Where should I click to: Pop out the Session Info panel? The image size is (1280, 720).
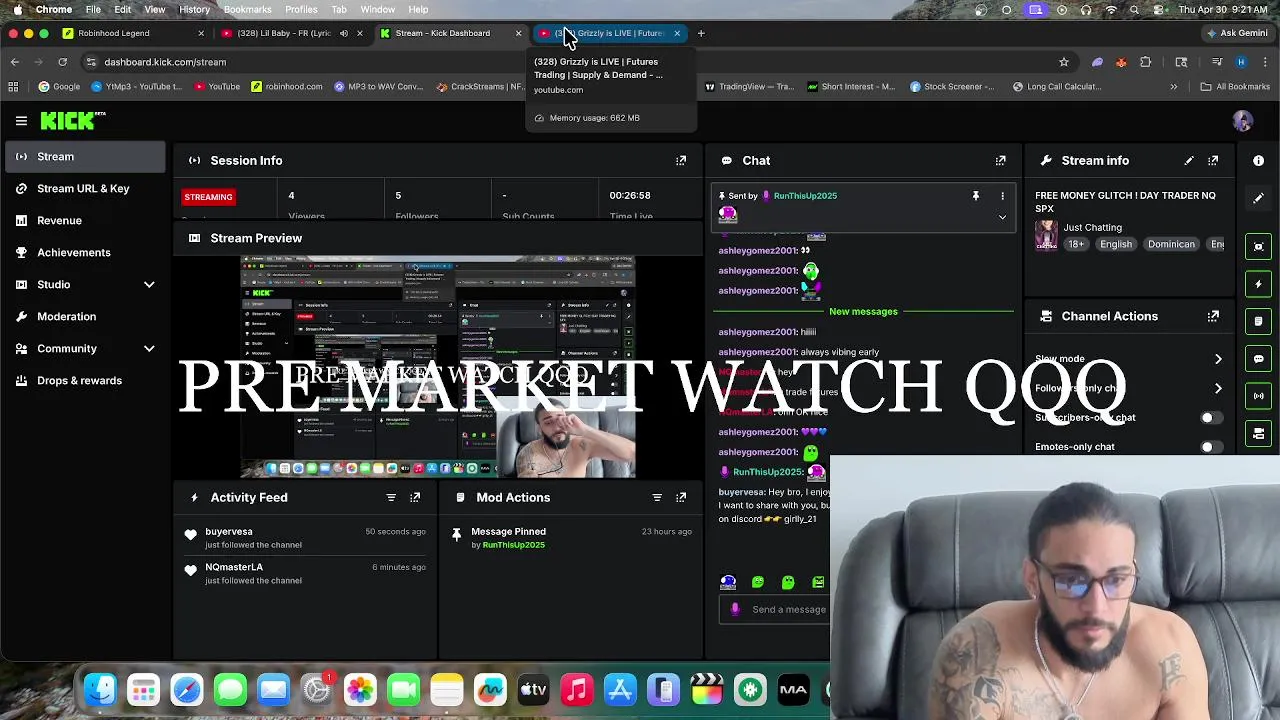[681, 160]
